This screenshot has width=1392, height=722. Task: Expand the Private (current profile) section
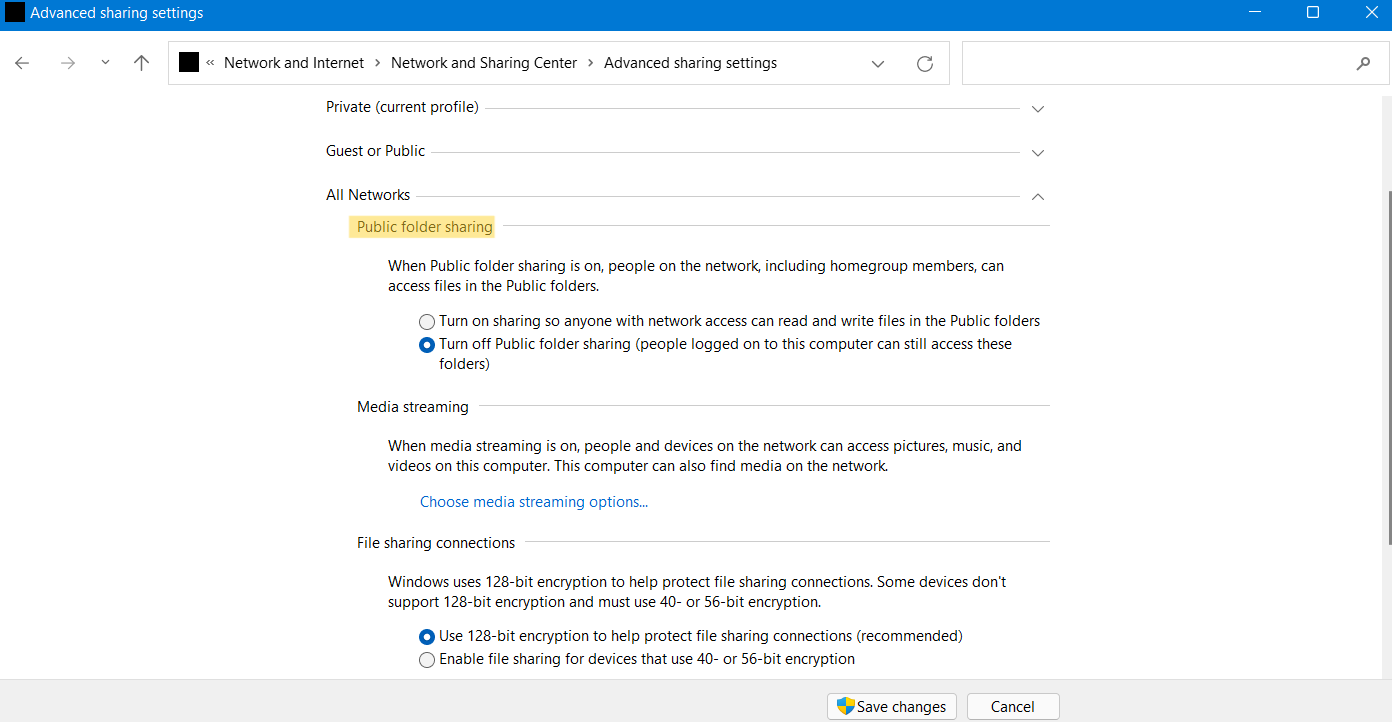[x=1037, y=108]
